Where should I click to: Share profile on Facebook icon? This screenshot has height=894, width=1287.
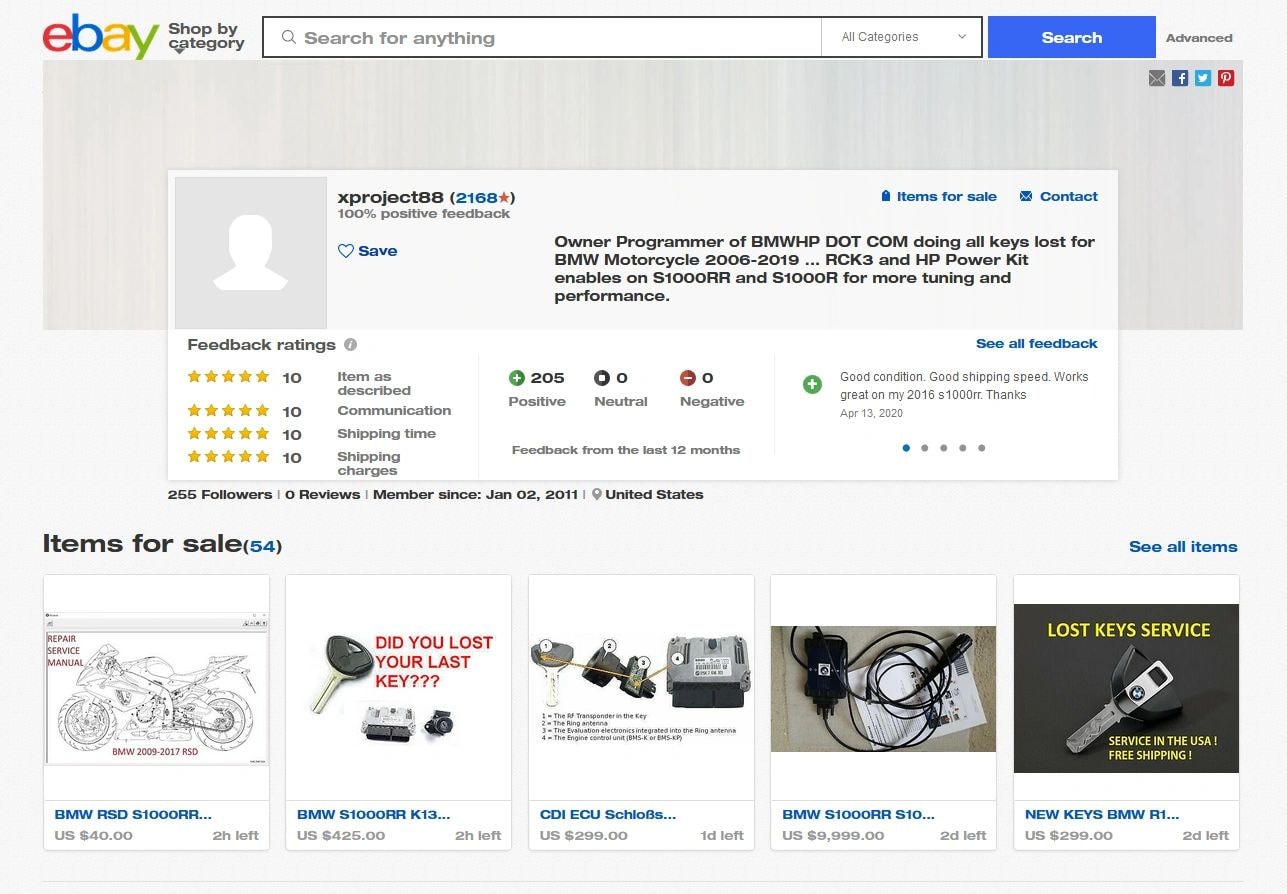[x=1180, y=78]
